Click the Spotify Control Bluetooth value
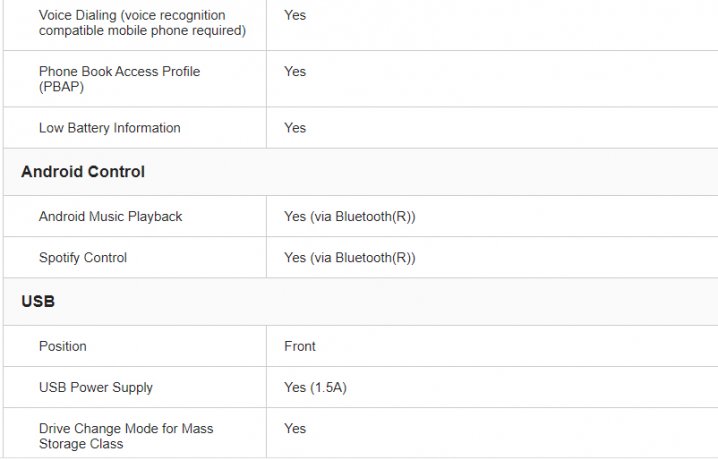Screen dimensions: 718x460 [349, 257]
